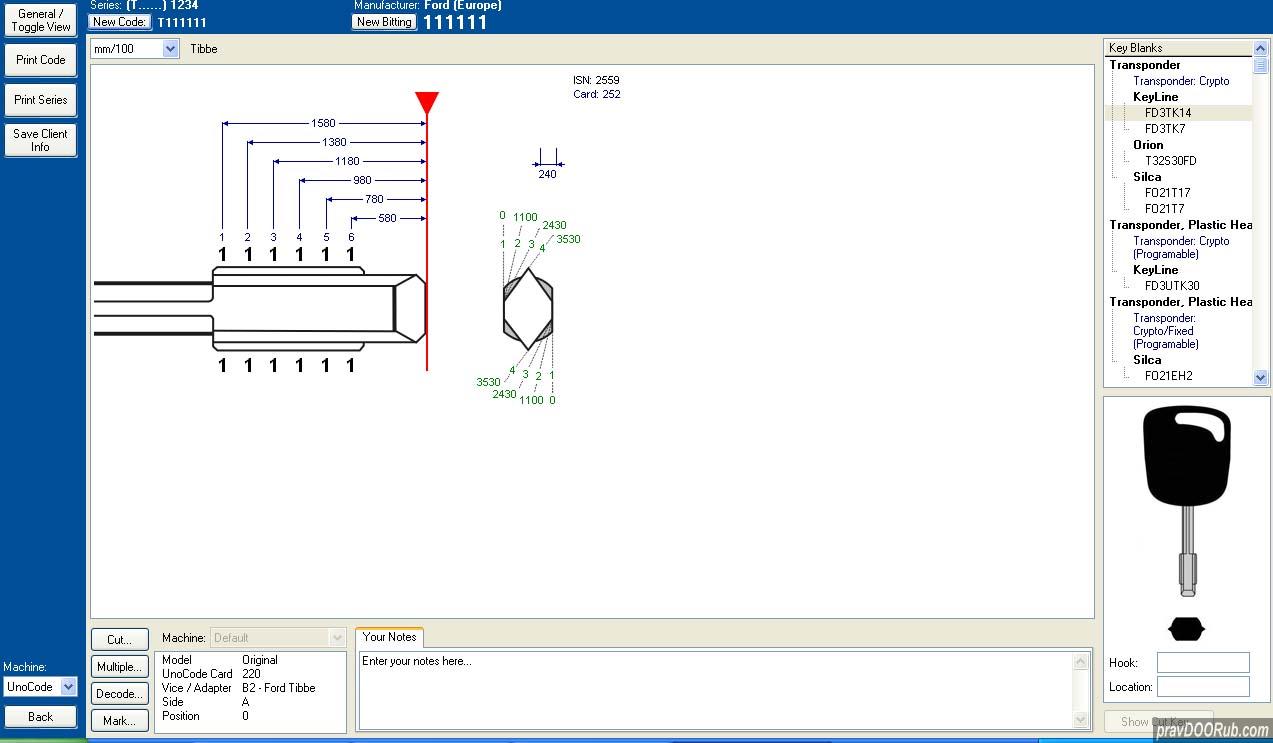Image resolution: width=1273 pixels, height=743 pixels.
Task: Click the Hook input field
Action: [x=1203, y=663]
